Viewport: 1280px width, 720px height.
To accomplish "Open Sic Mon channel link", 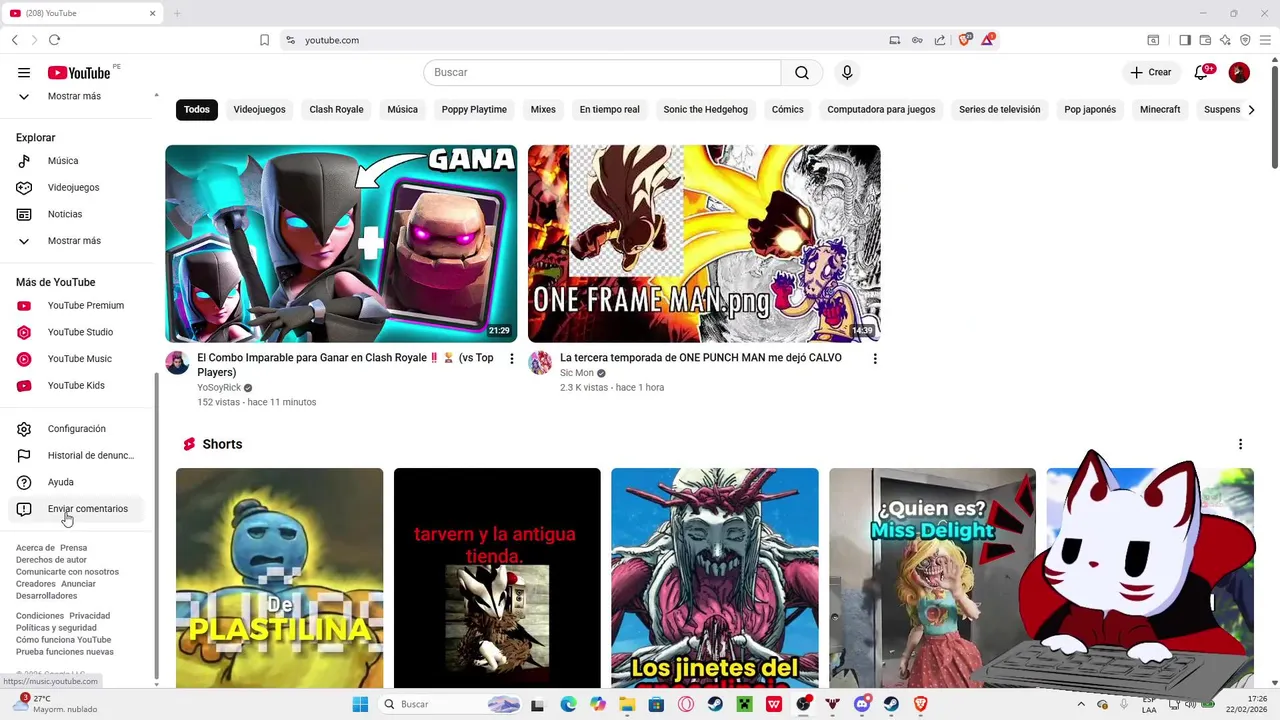I will pos(577,373).
